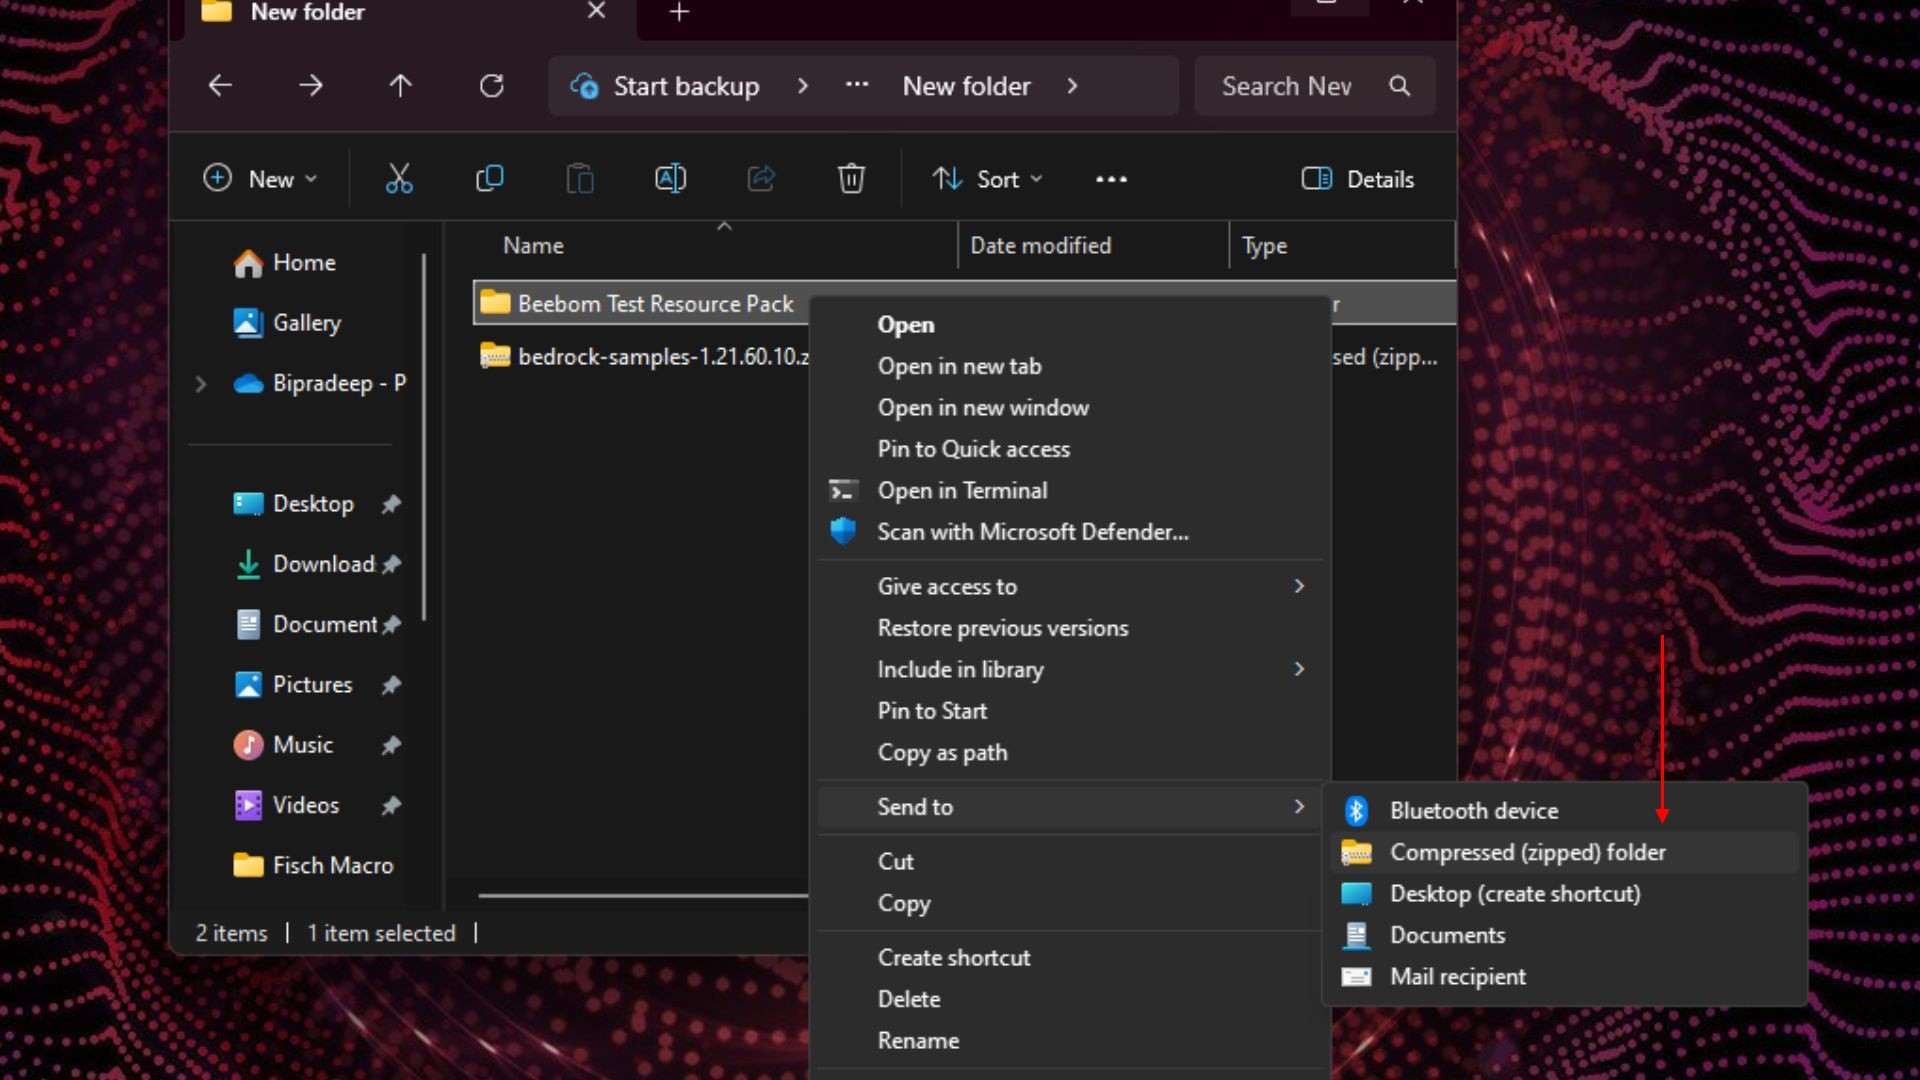Choose Open in new tab

click(959, 366)
